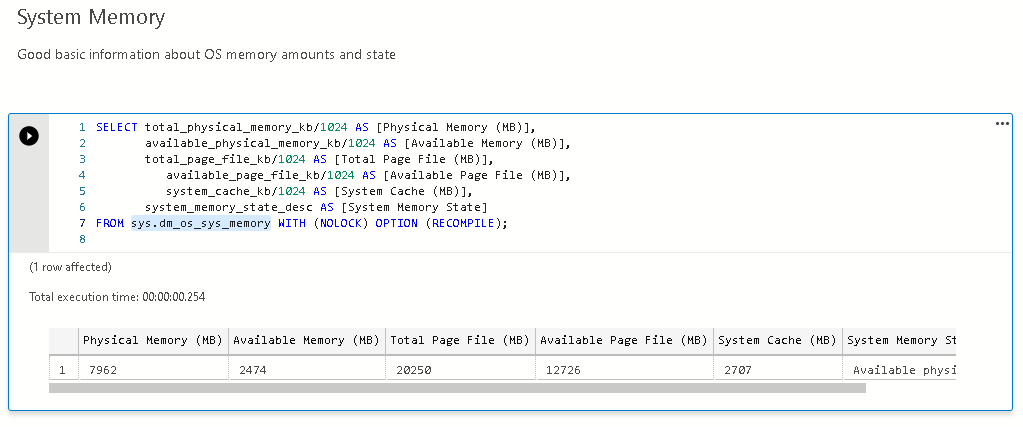Image resolution: width=1023 pixels, height=427 pixels.
Task: Run the System Memory query cell
Action: pyautogui.click(x=29, y=135)
